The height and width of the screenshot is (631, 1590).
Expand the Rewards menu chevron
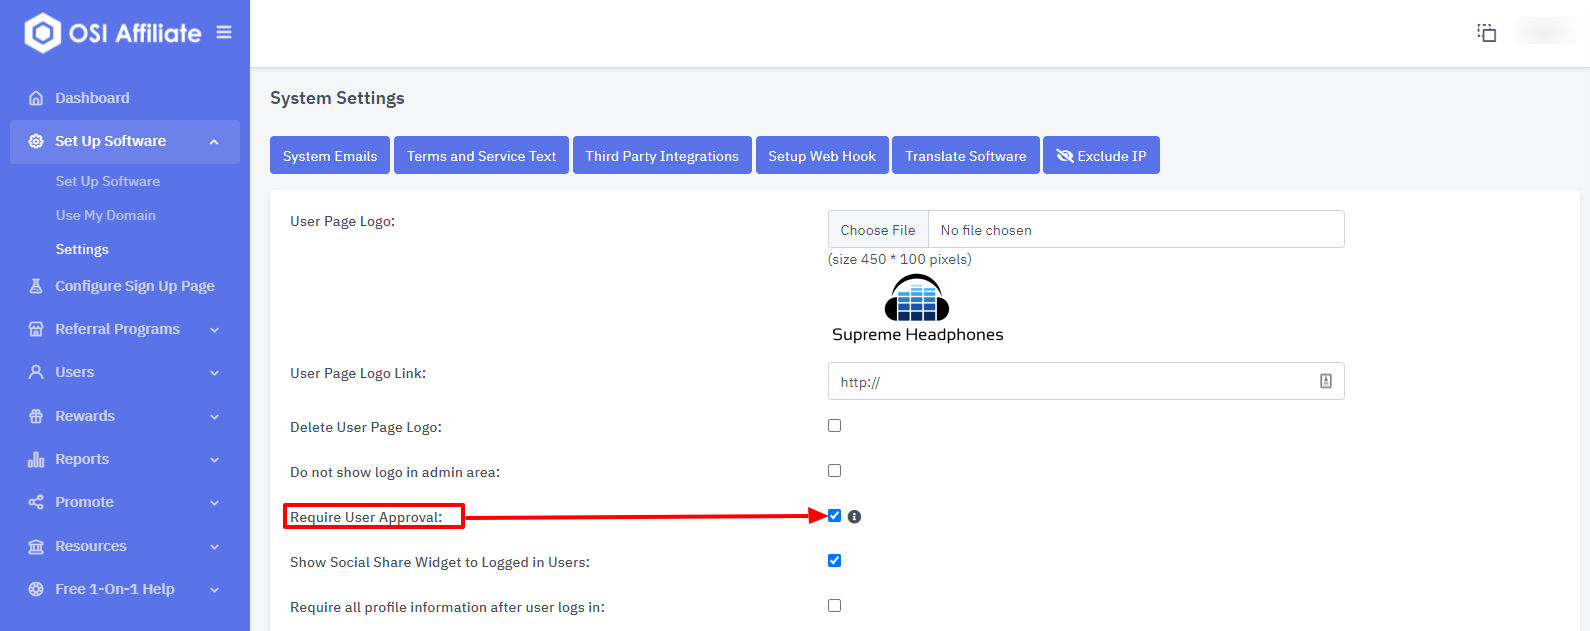click(214, 417)
